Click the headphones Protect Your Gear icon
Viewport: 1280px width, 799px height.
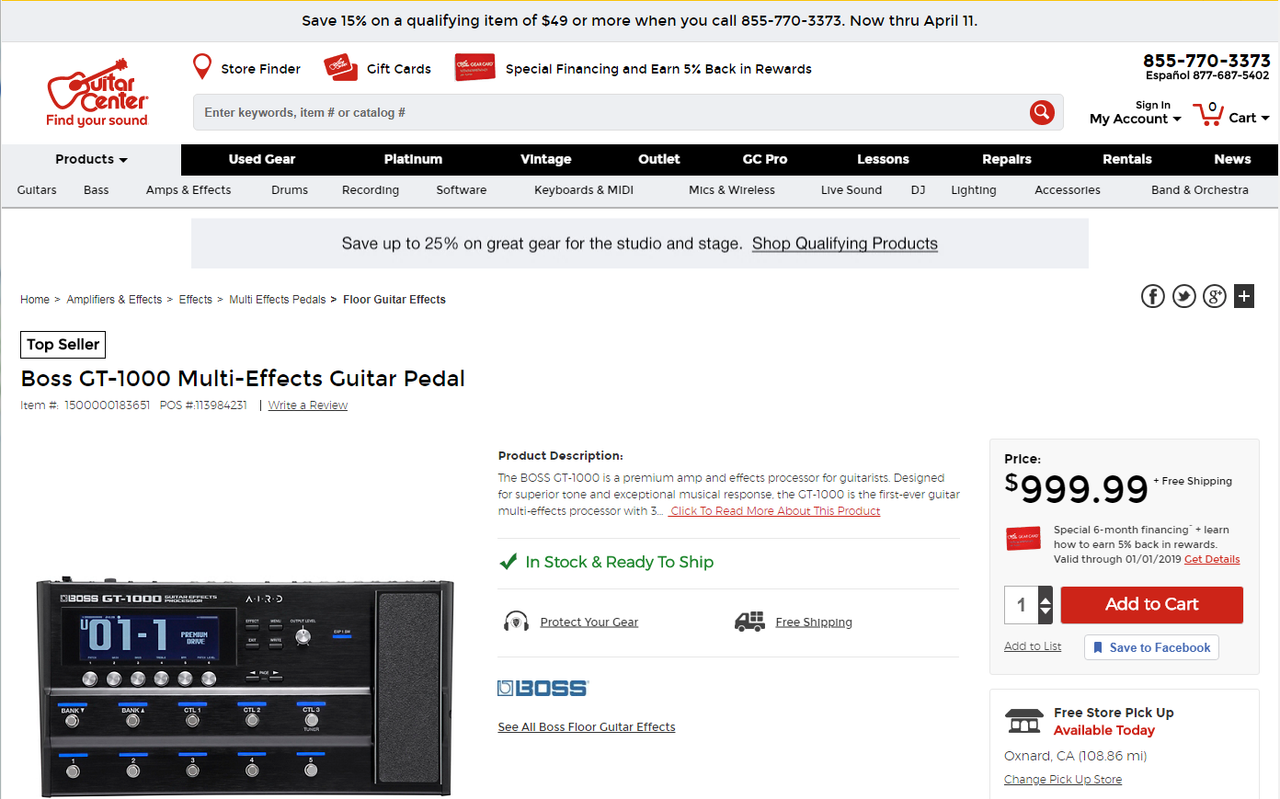click(x=516, y=622)
